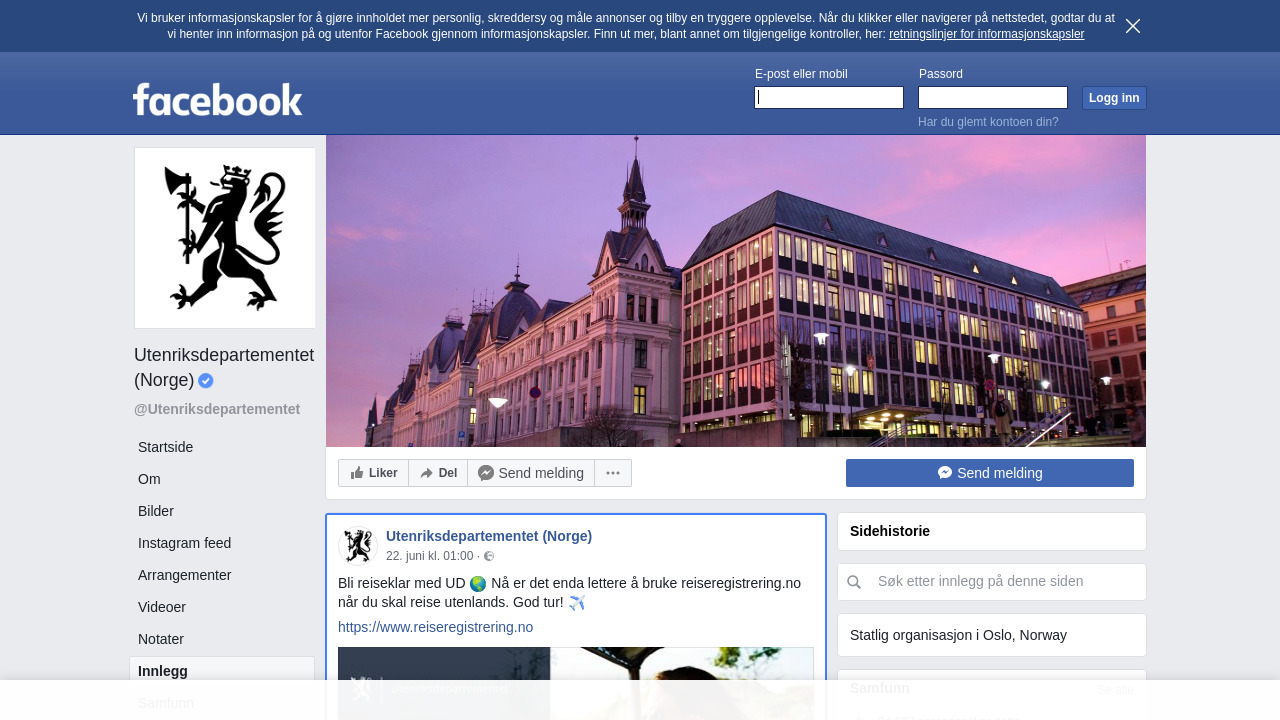This screenshot has height=720, width=1280.
Task: Open the link https://www.reiseregistrering.no
Action: (x=435, y=627)
